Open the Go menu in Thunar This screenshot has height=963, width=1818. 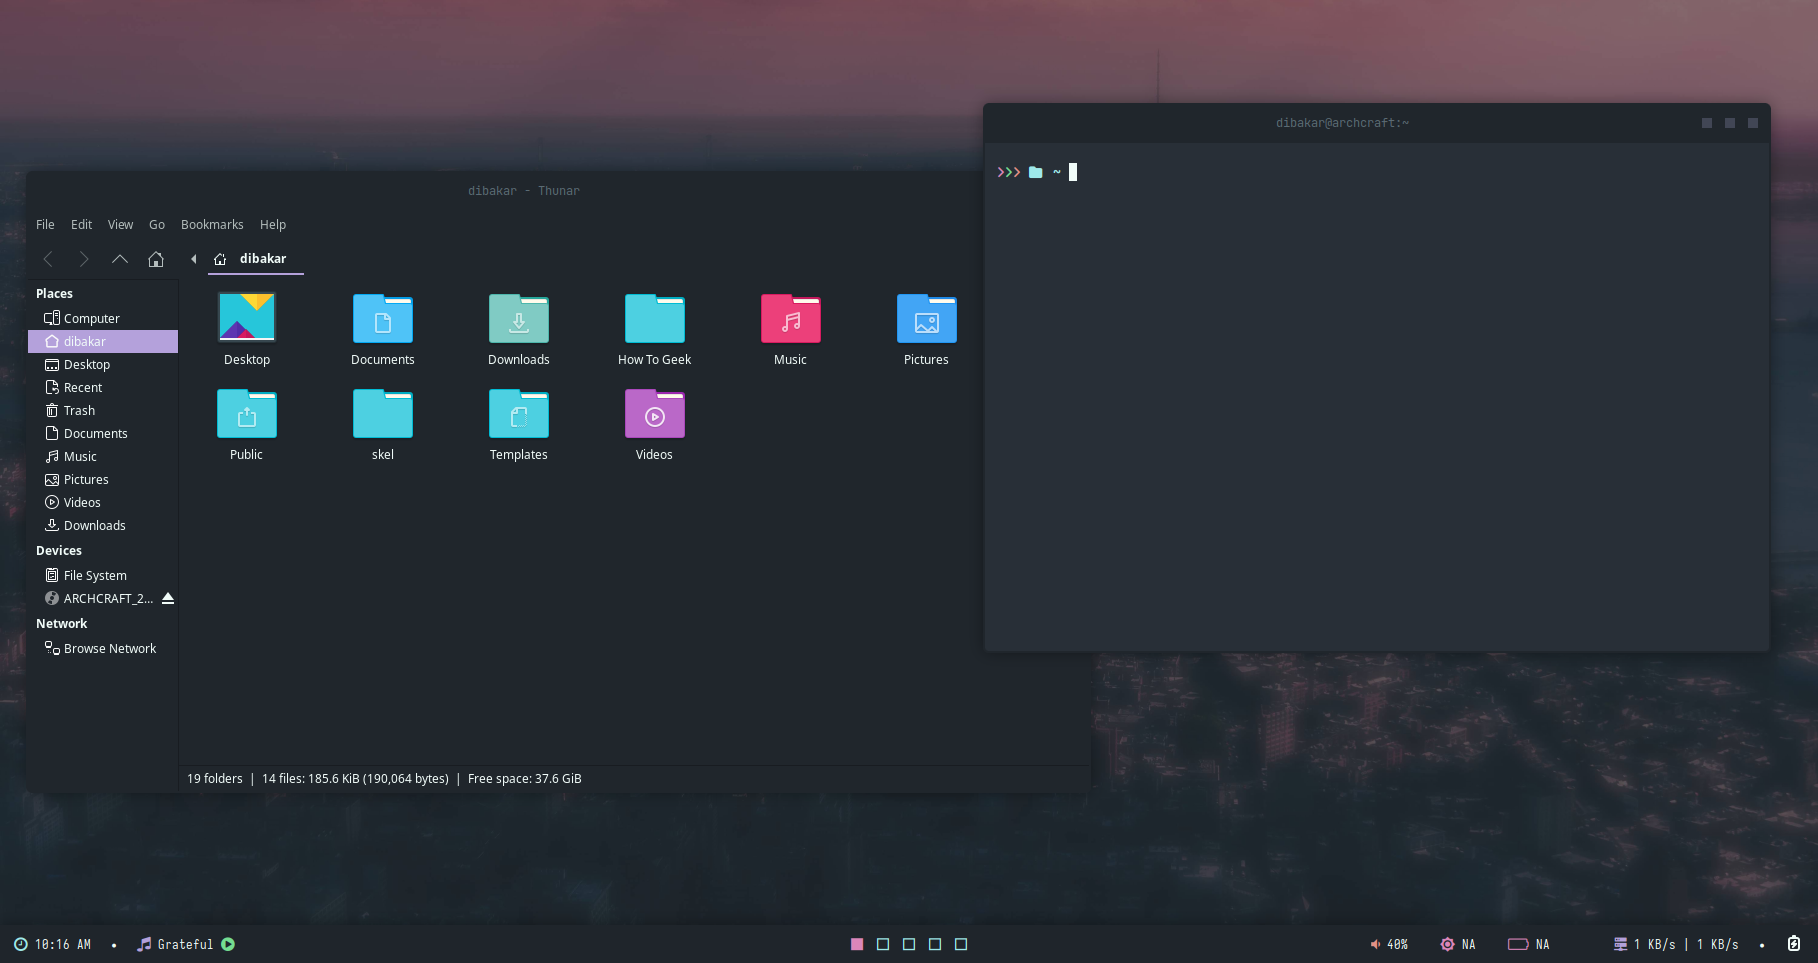(x=157, y=225)
